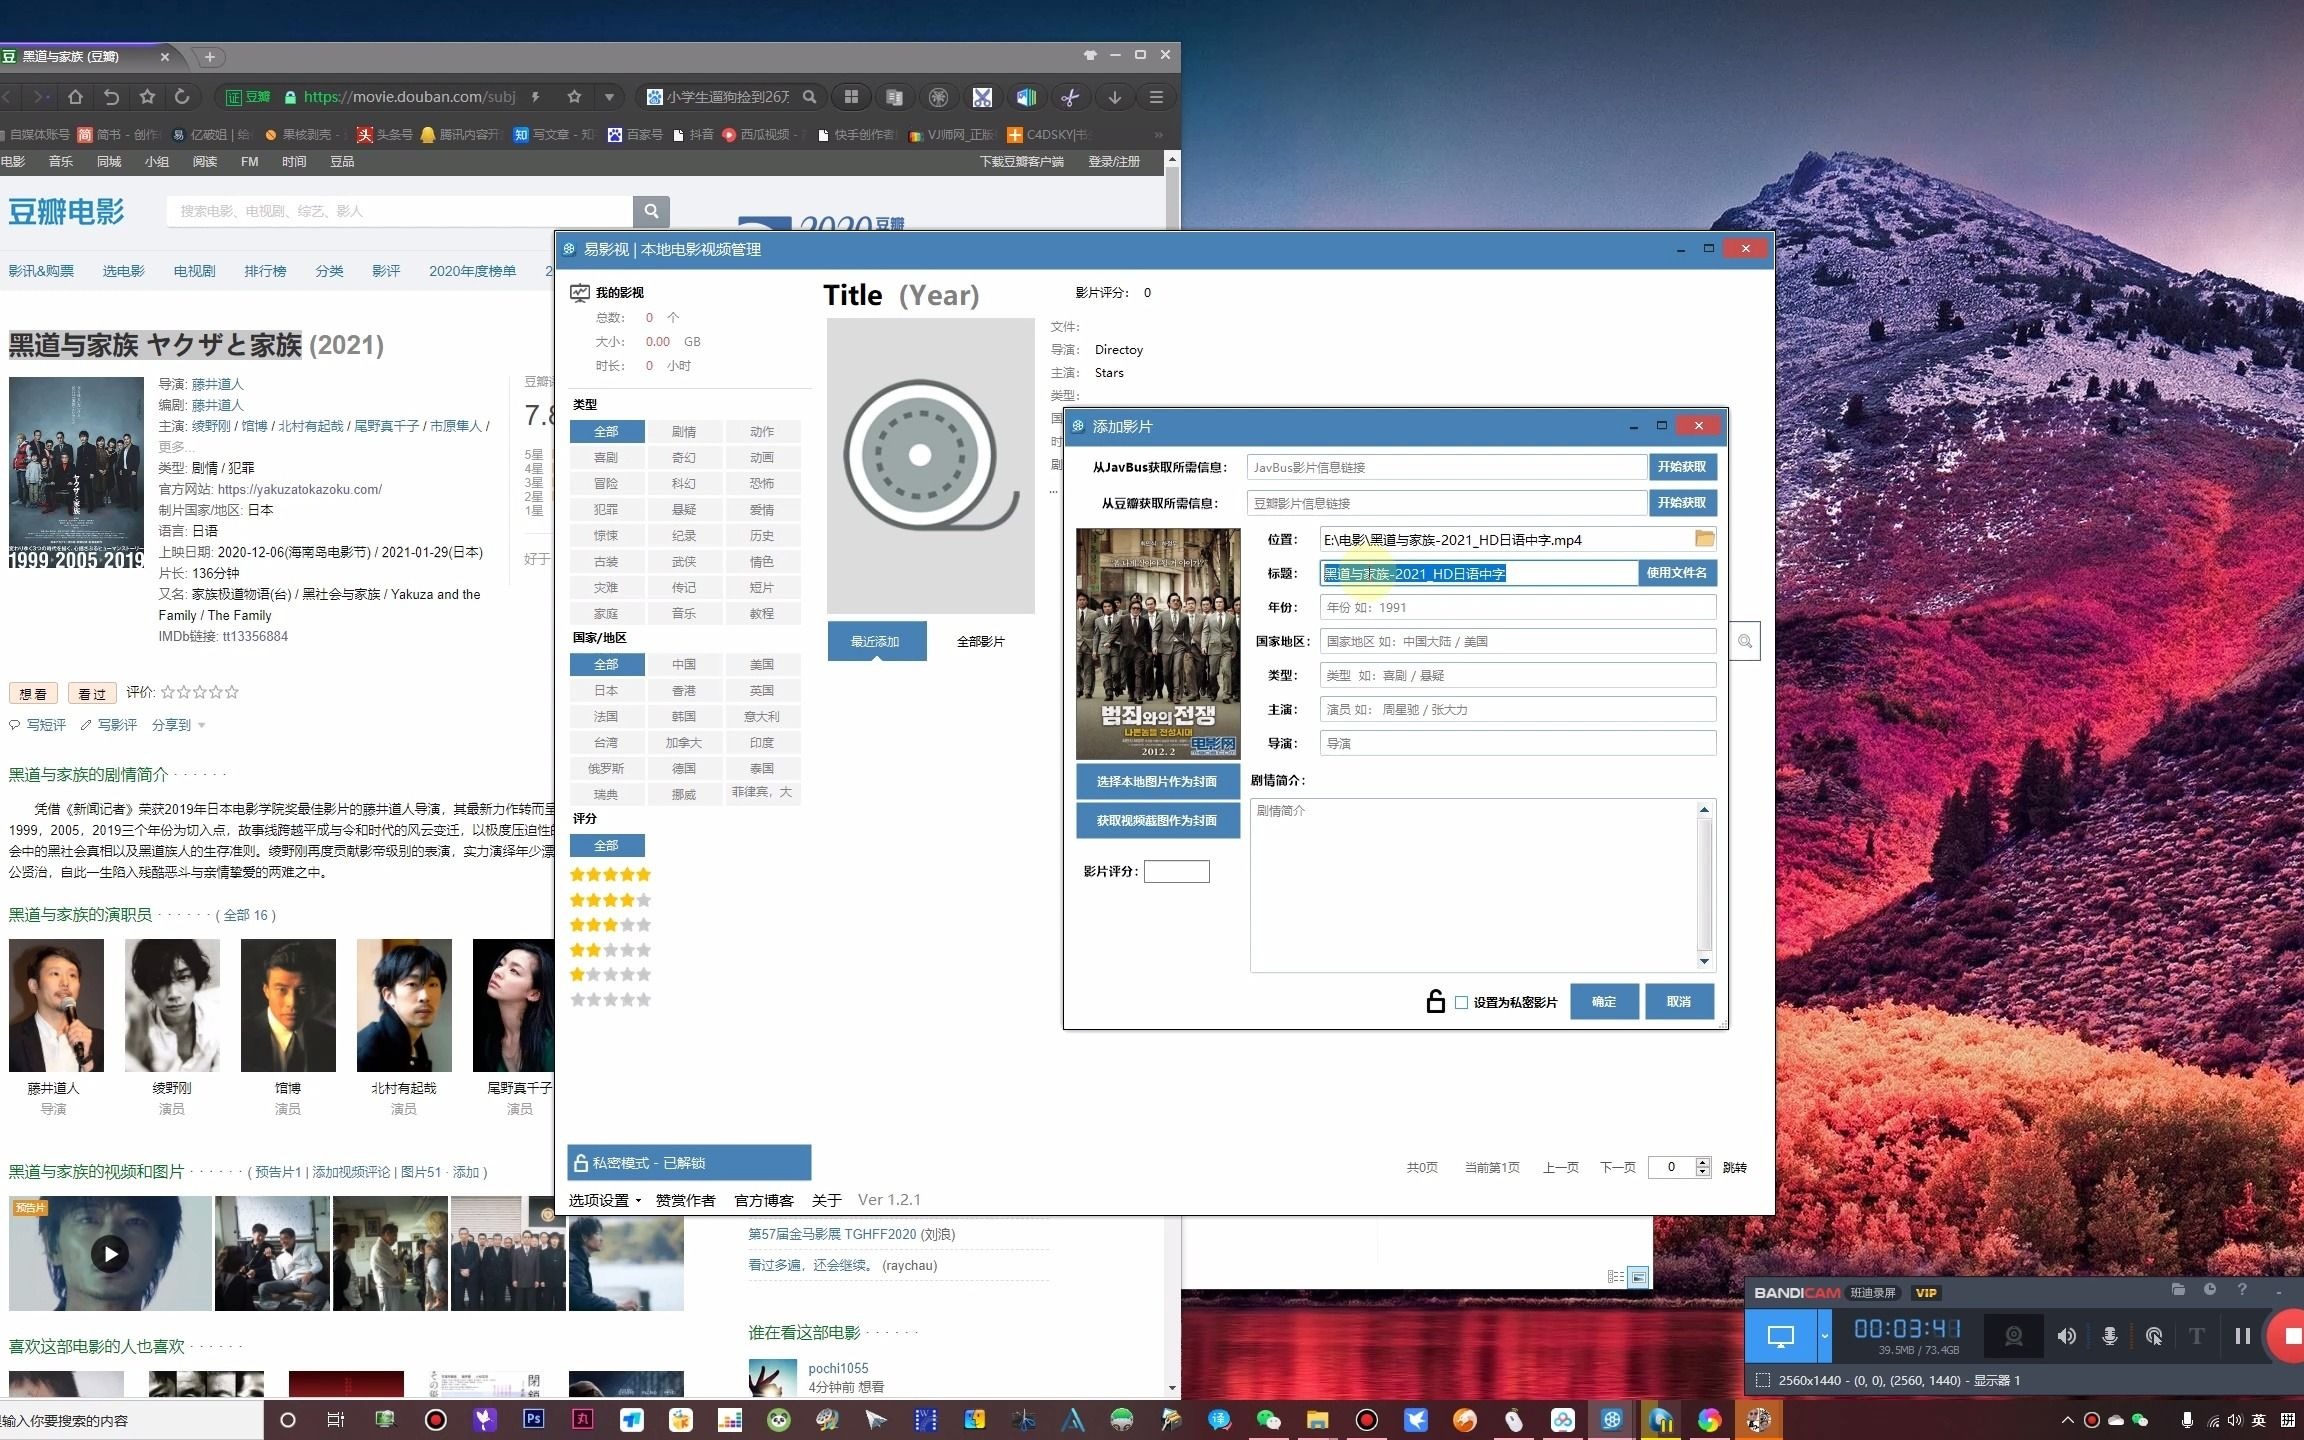
Task: Expand browser address bar dropdown arrow
Action: [609, 97]
